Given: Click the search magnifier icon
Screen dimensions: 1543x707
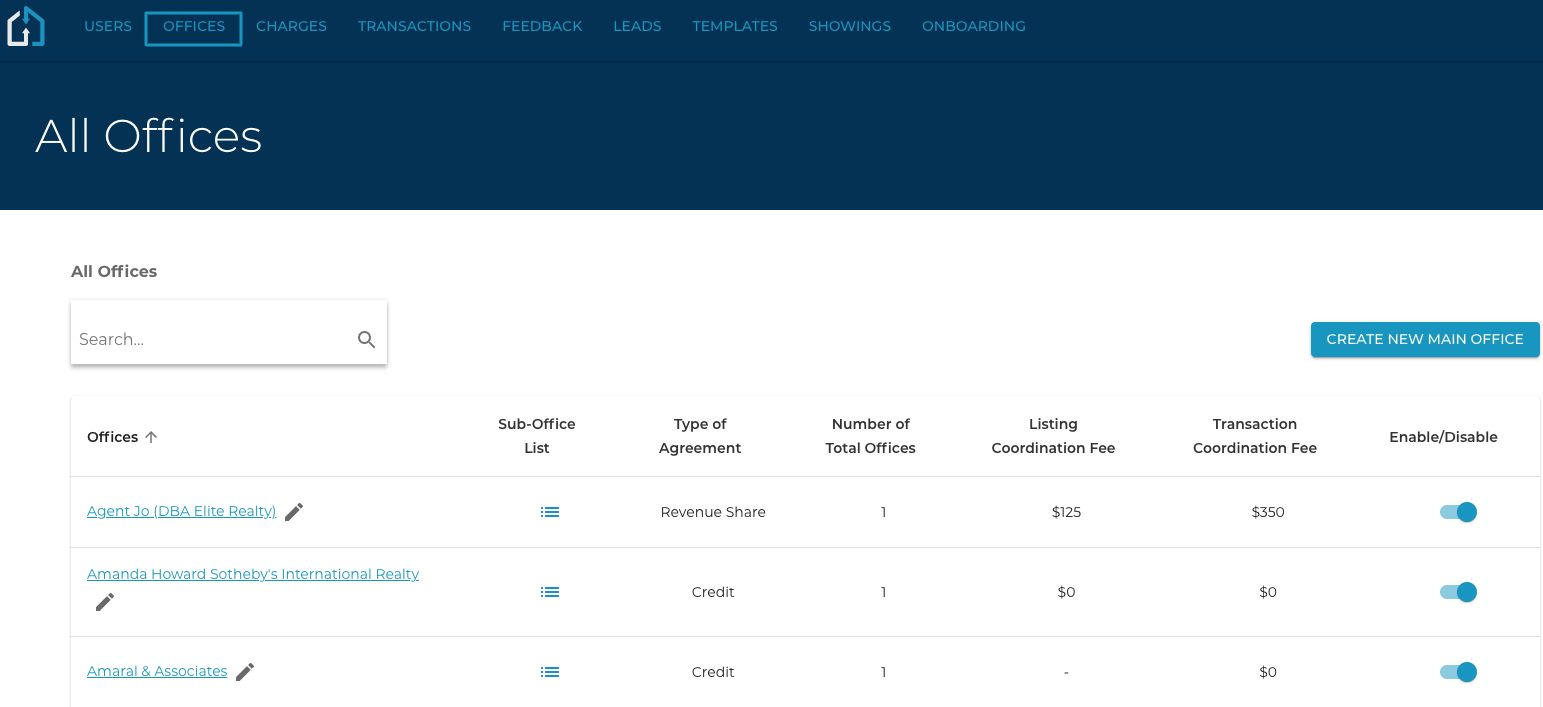Looking at the screenshot, I should (x=366, y=340).
